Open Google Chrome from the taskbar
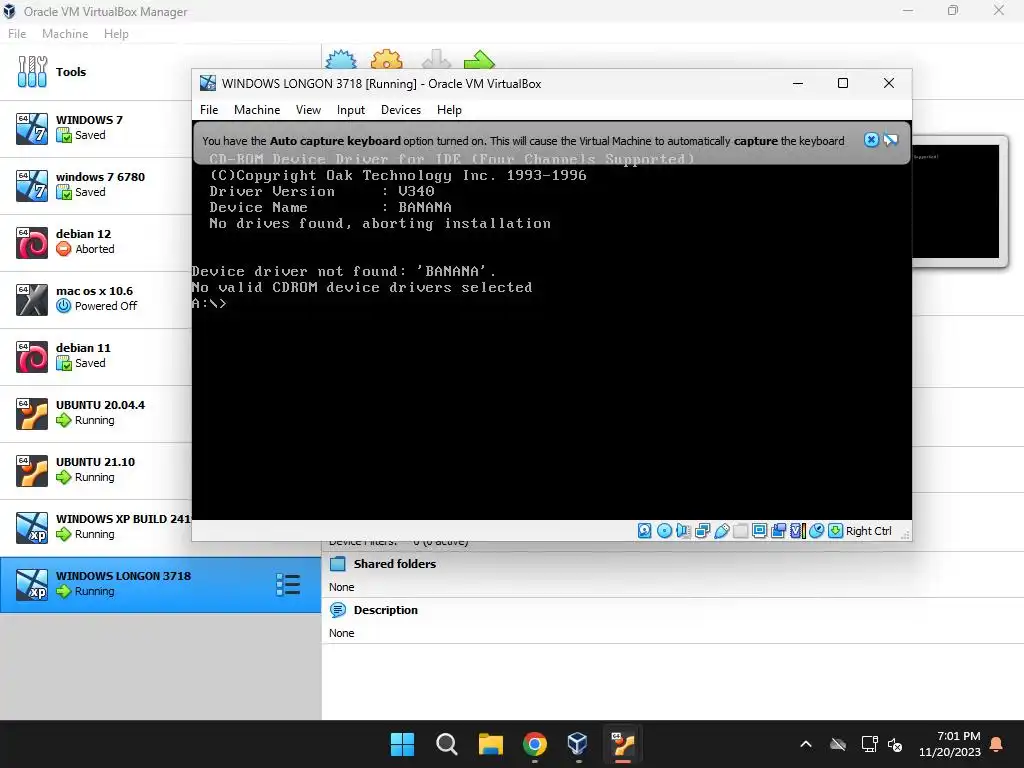1024x768 pixels. point(534,744)
